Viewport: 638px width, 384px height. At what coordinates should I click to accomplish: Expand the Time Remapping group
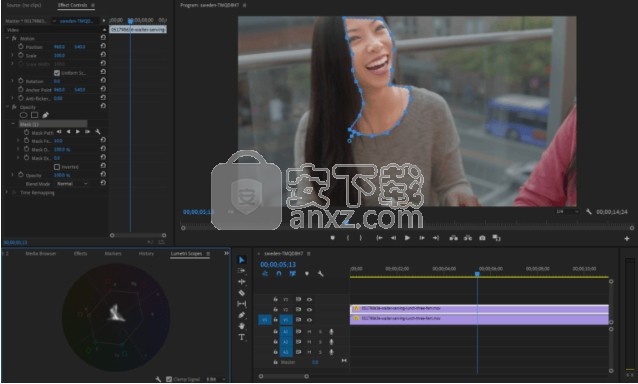pyautogui.click(x=7, y=192)
